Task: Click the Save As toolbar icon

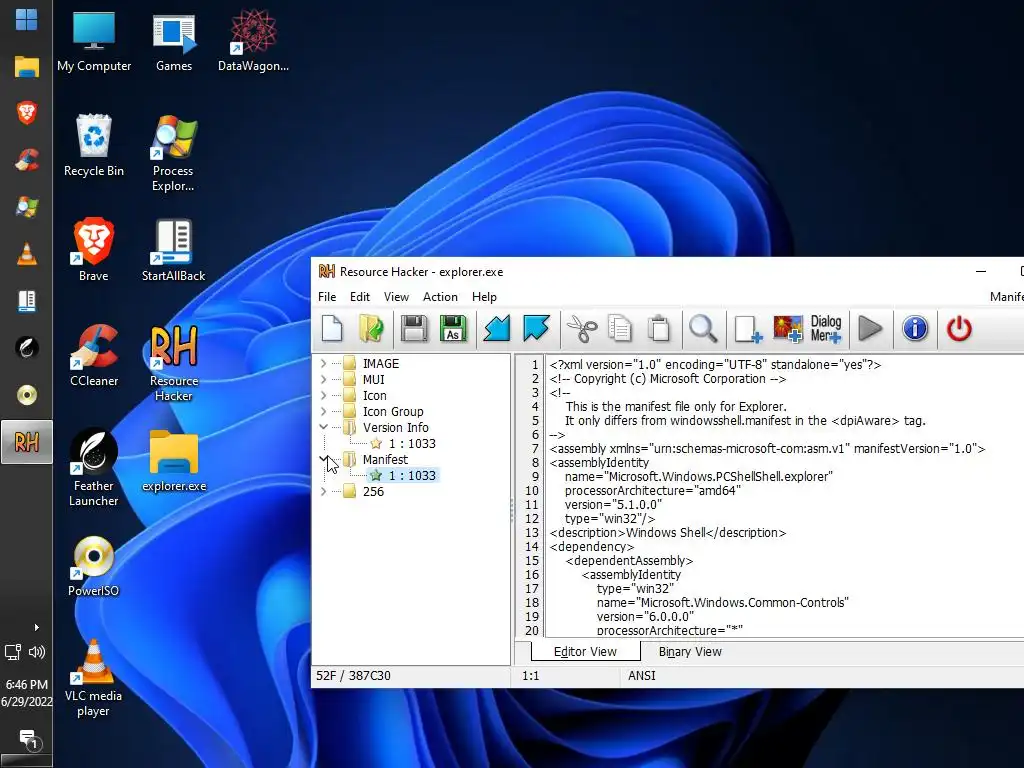Action: [x=453, y=328]
